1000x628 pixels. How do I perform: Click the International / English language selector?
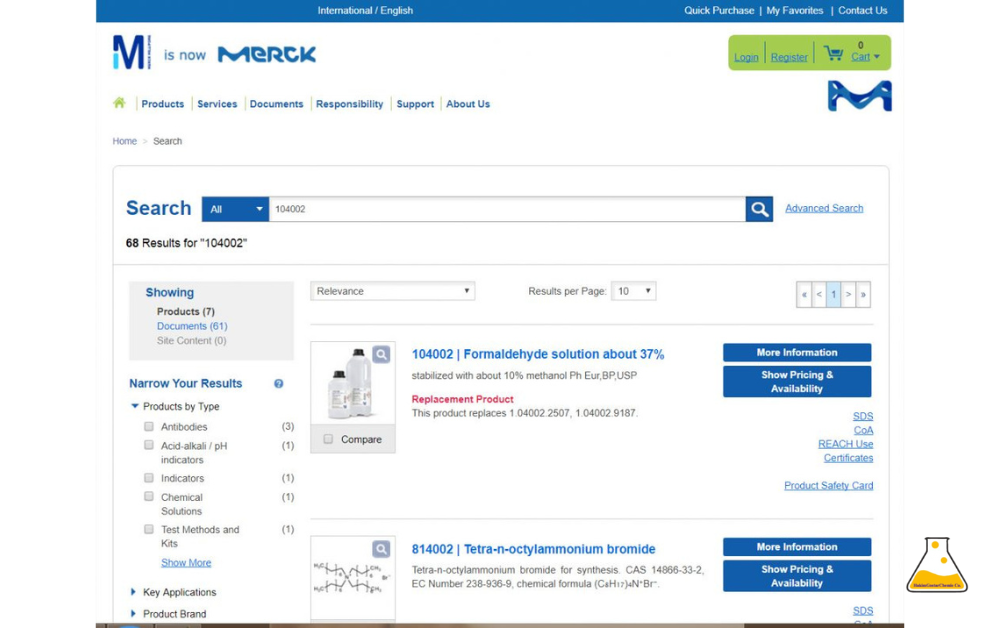pos(365,10)
